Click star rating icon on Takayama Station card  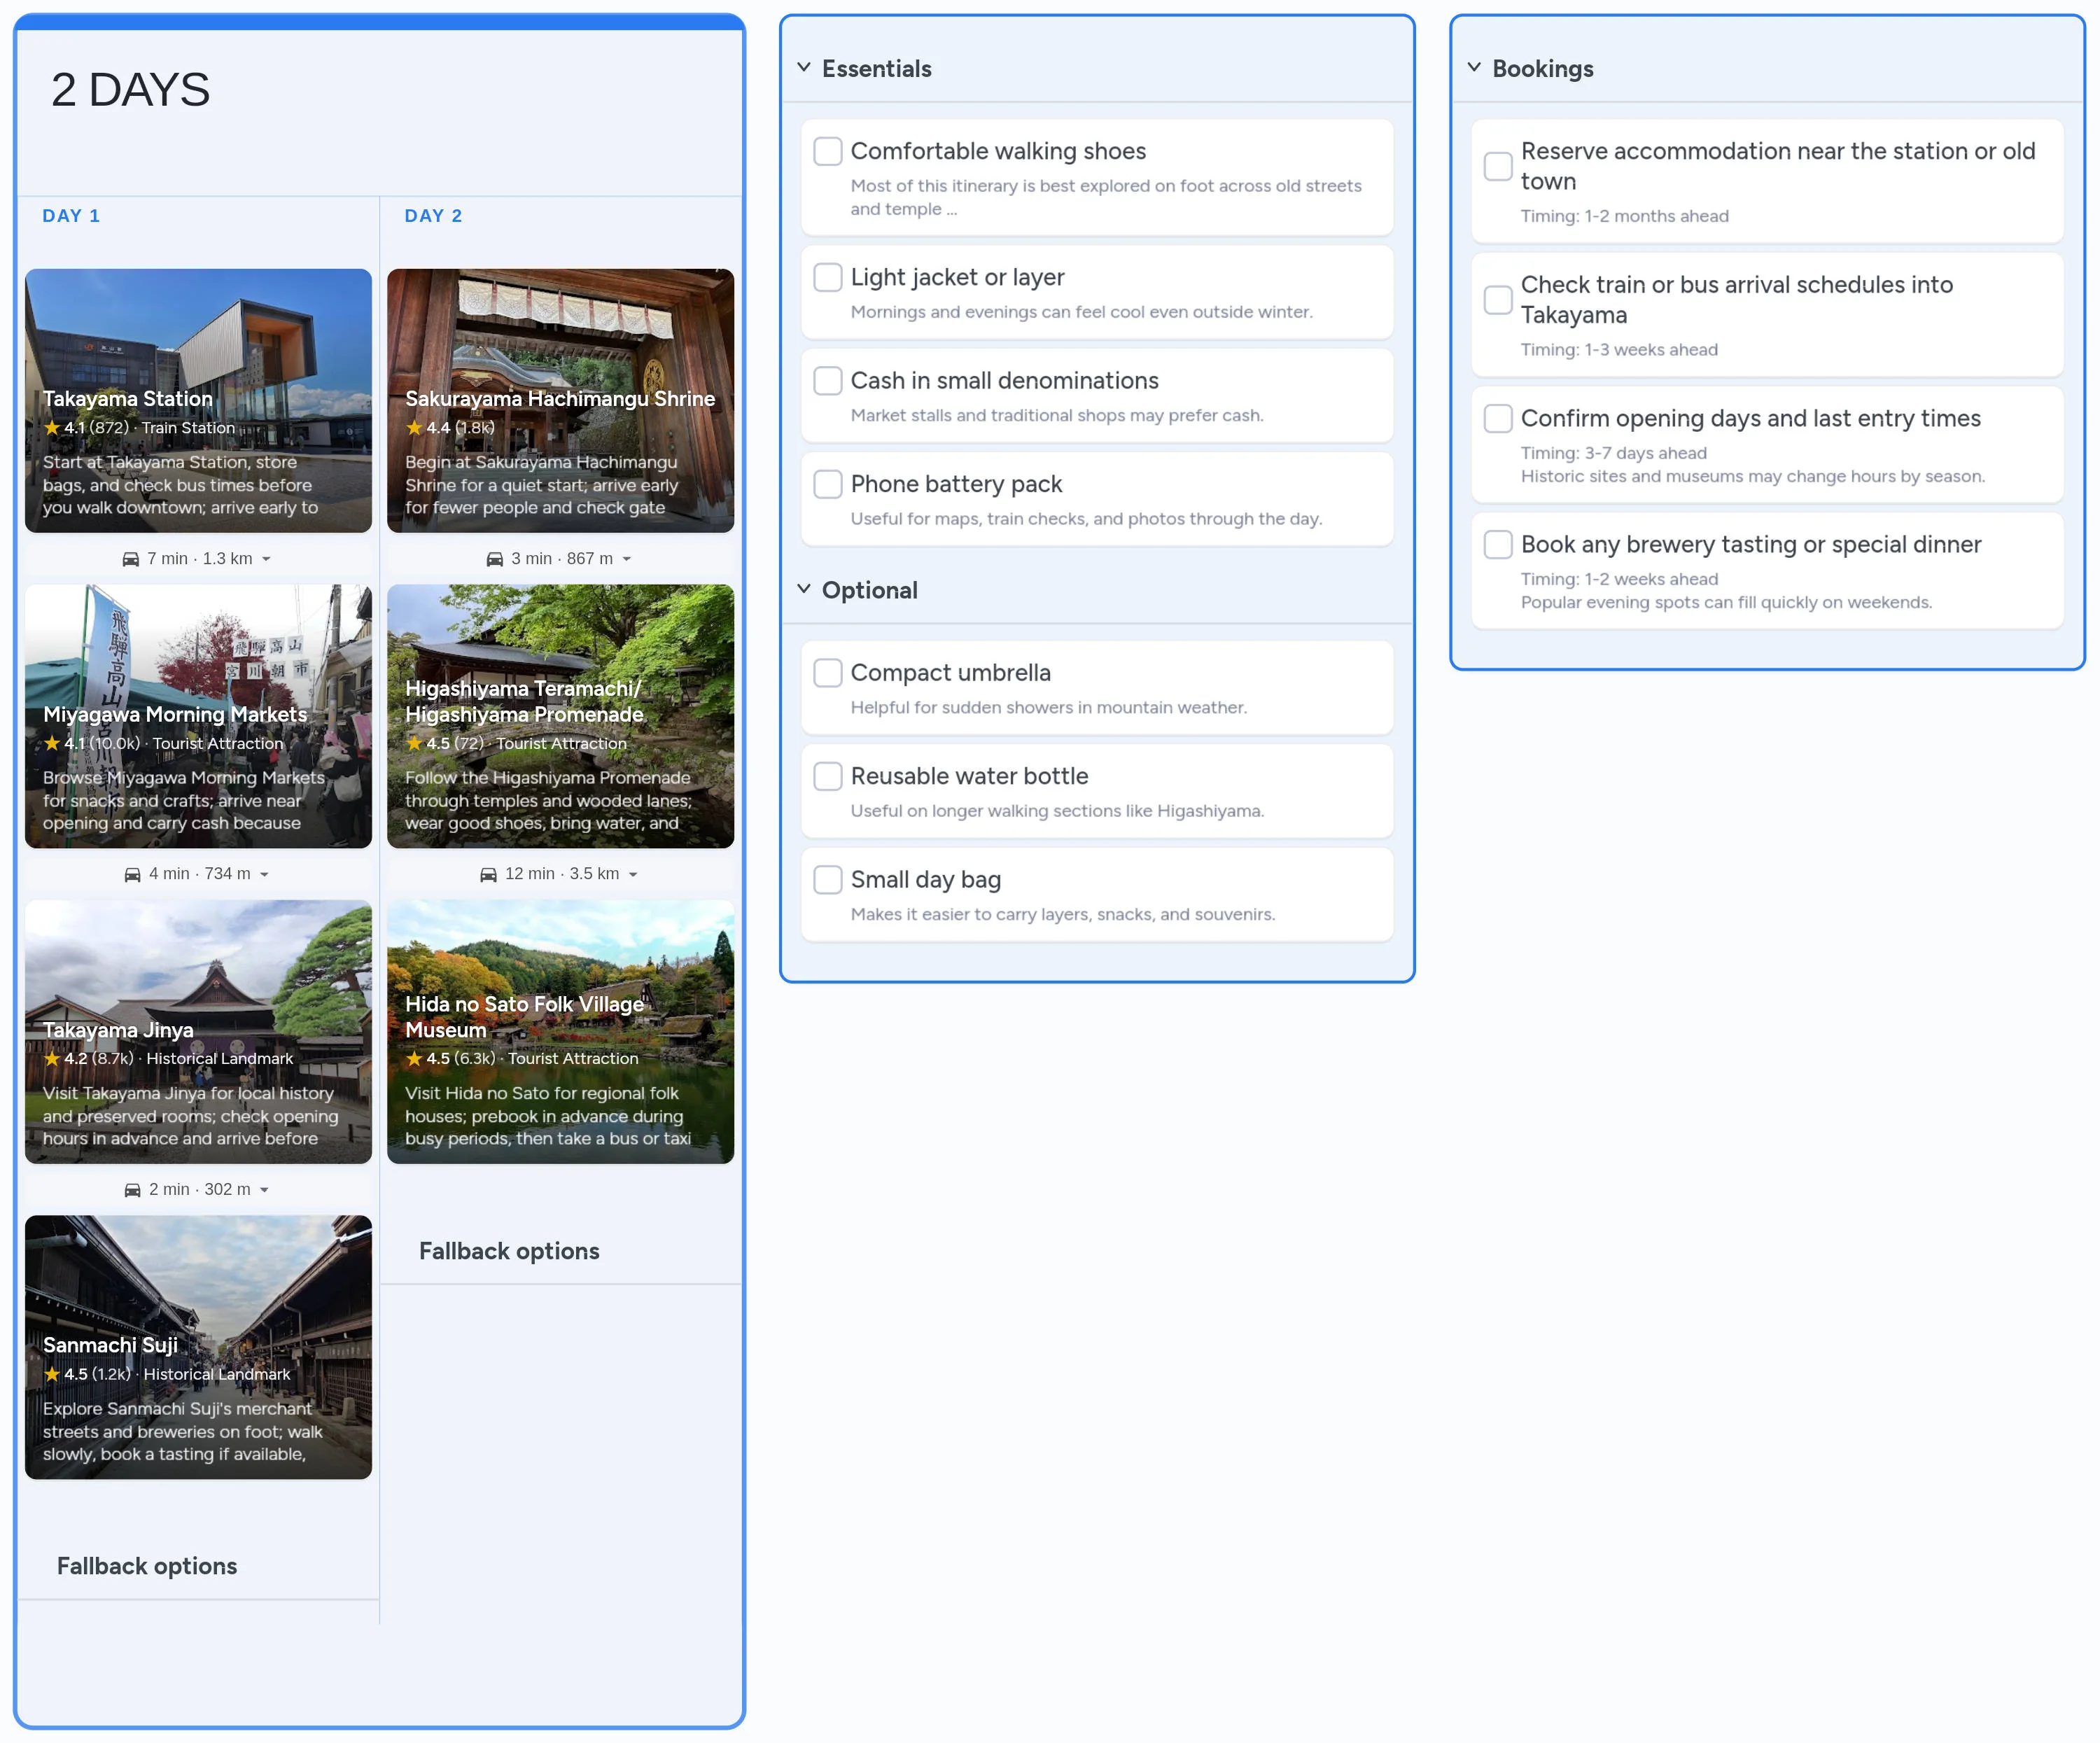52,428
